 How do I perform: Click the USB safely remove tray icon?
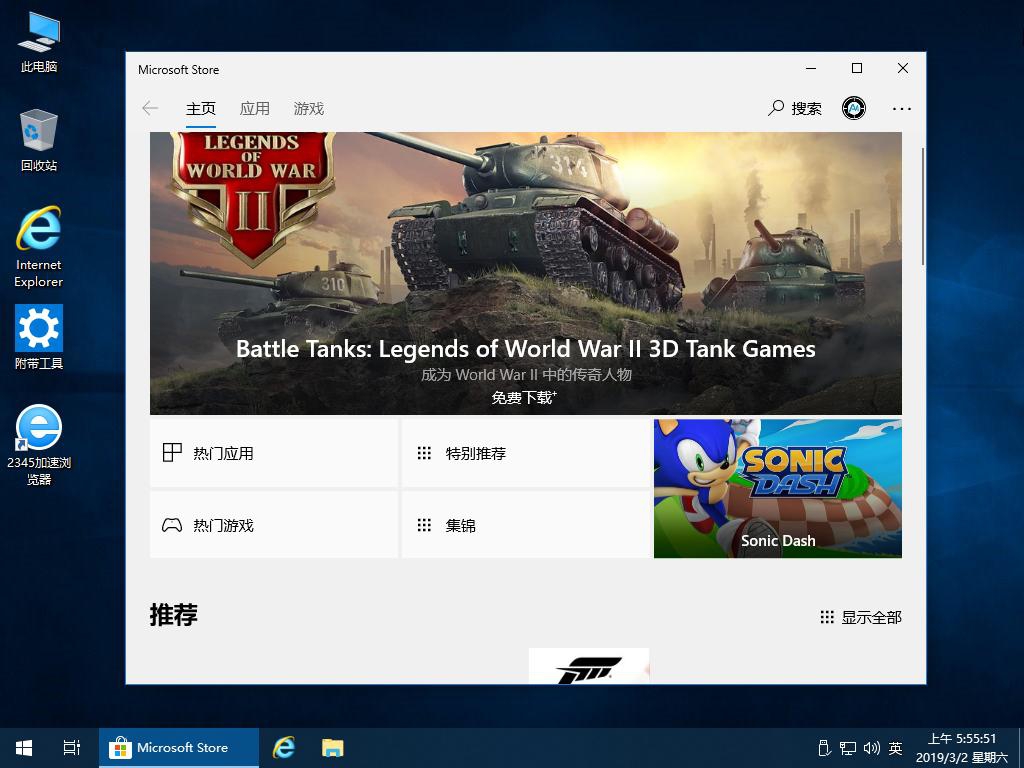tap(824, 748)
